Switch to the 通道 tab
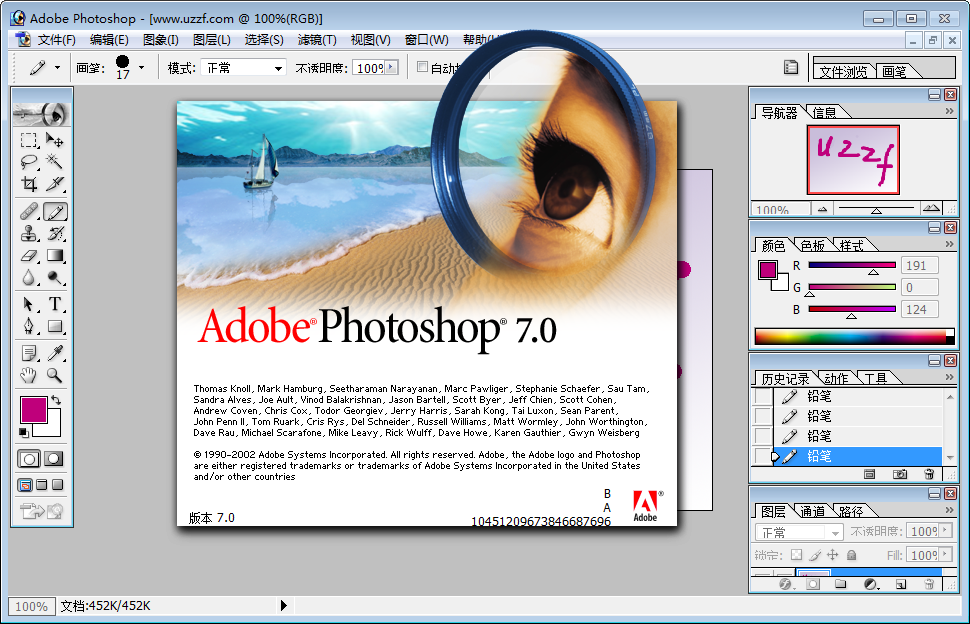 812,511
